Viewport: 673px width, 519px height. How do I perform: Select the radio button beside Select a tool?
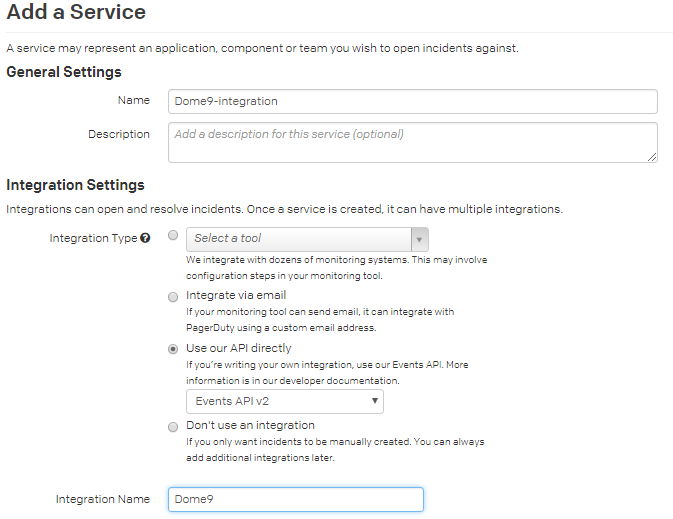pyautogui.click(x=173, y=235)
